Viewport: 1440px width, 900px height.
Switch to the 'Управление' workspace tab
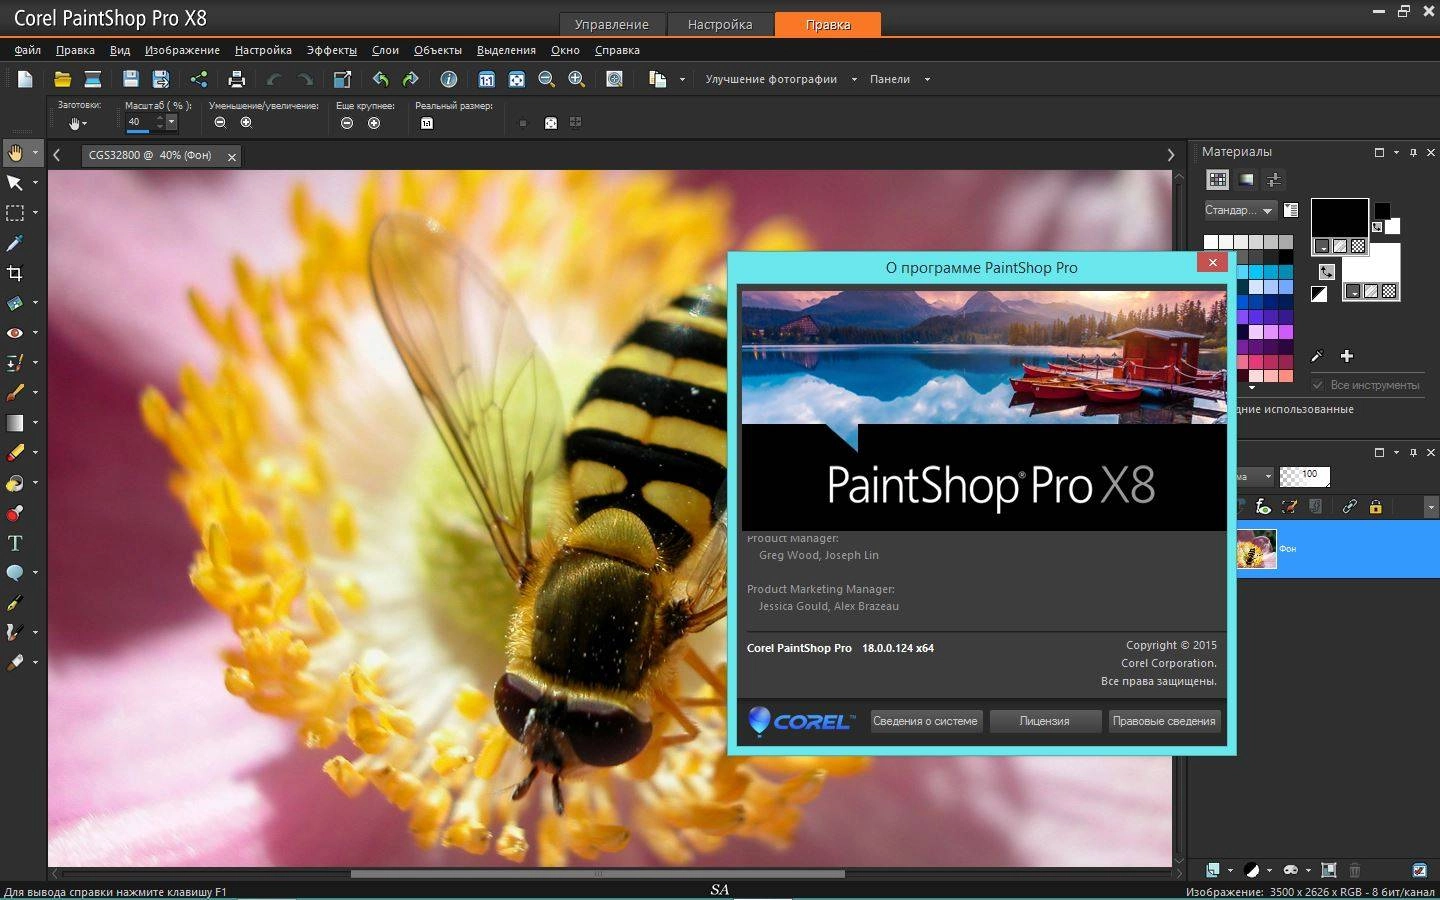pyautogui.click(x=612, y=24)
